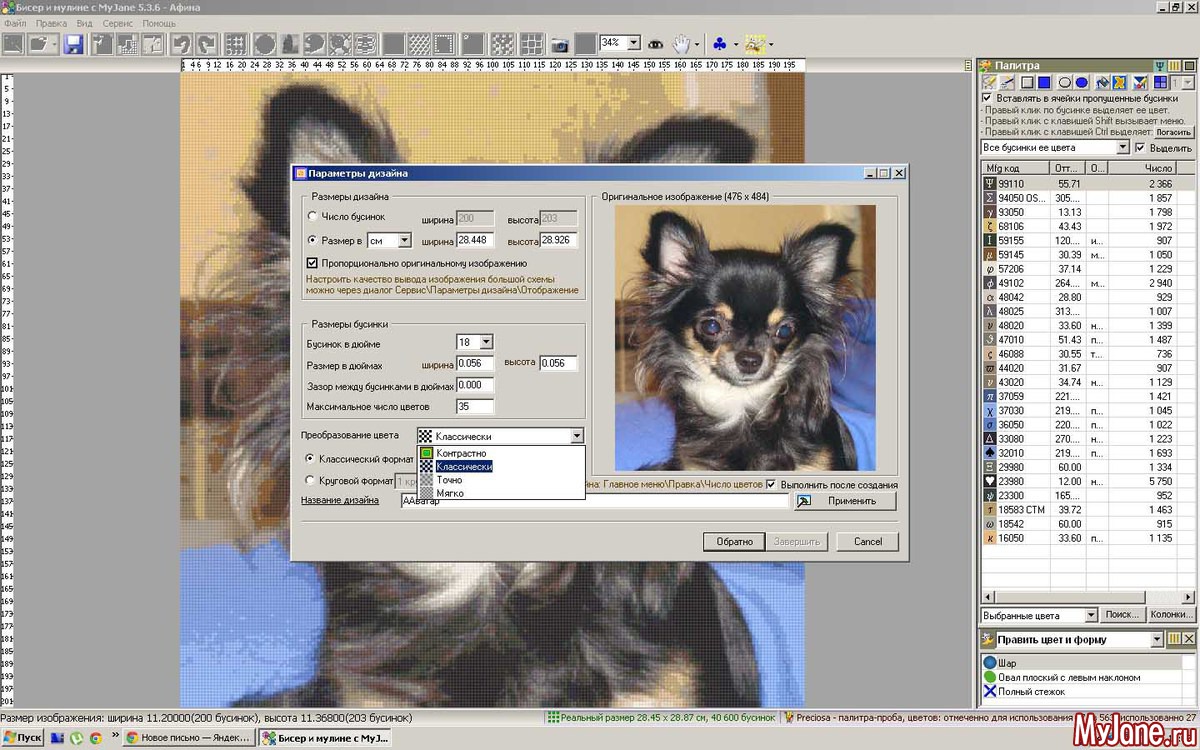Click the 'Обратно' button
1200x750 pixels.
pyautogui.click(x=733, y=541)
